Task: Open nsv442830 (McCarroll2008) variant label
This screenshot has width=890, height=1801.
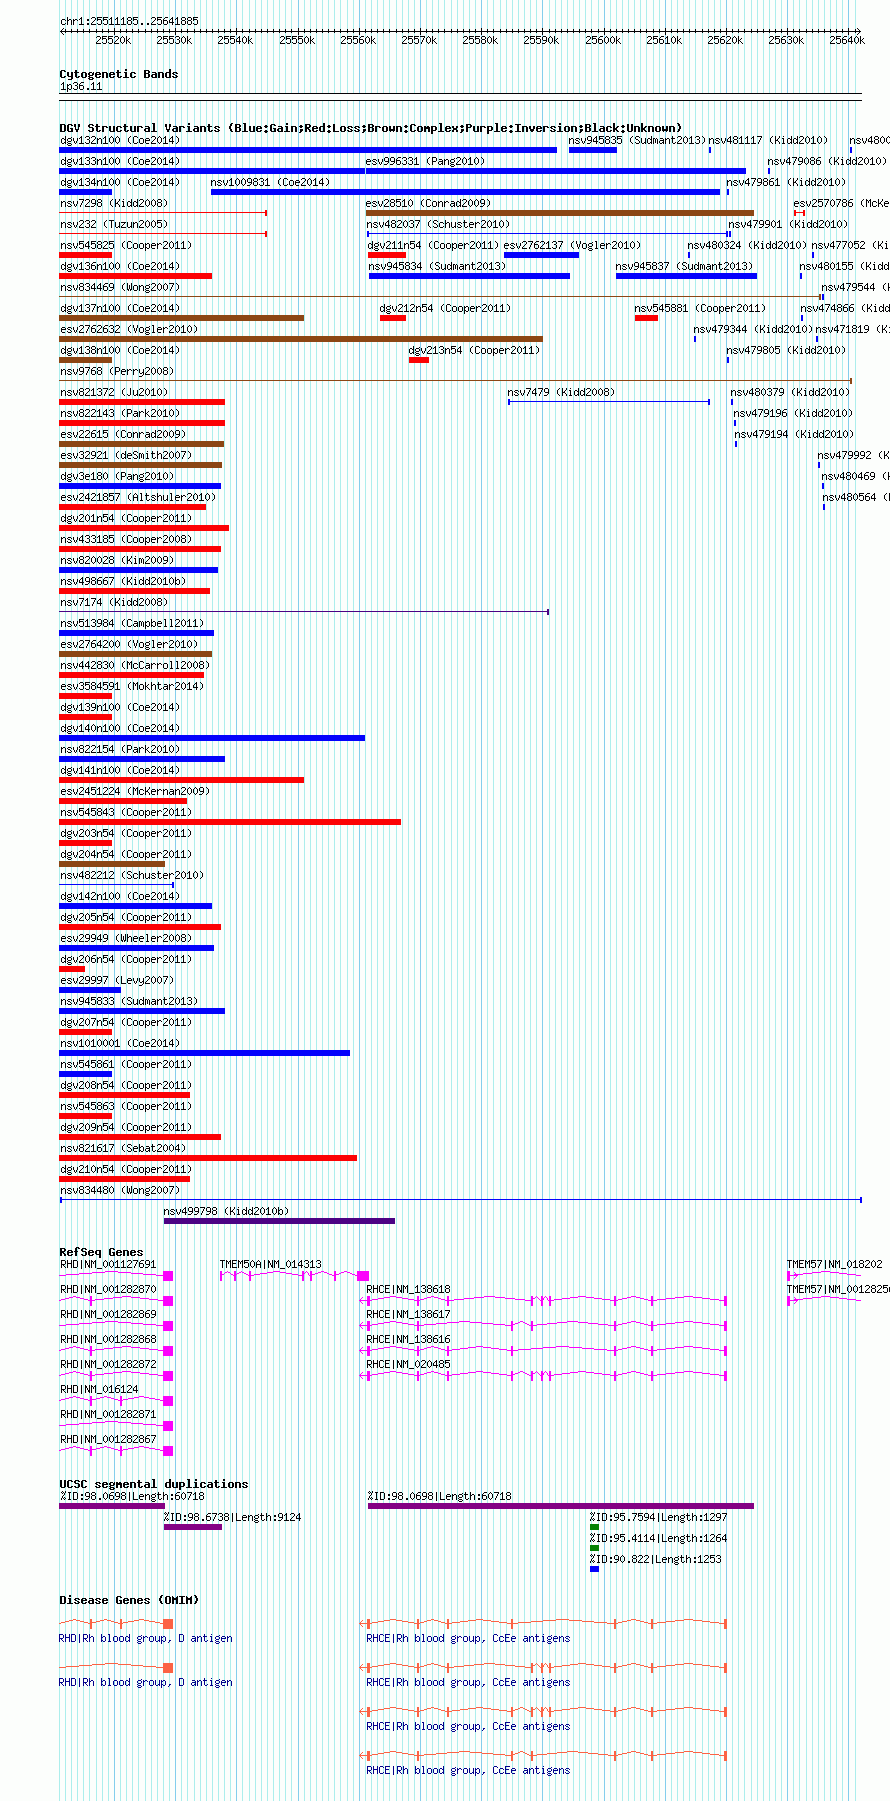Action: (x=135, y=665)
